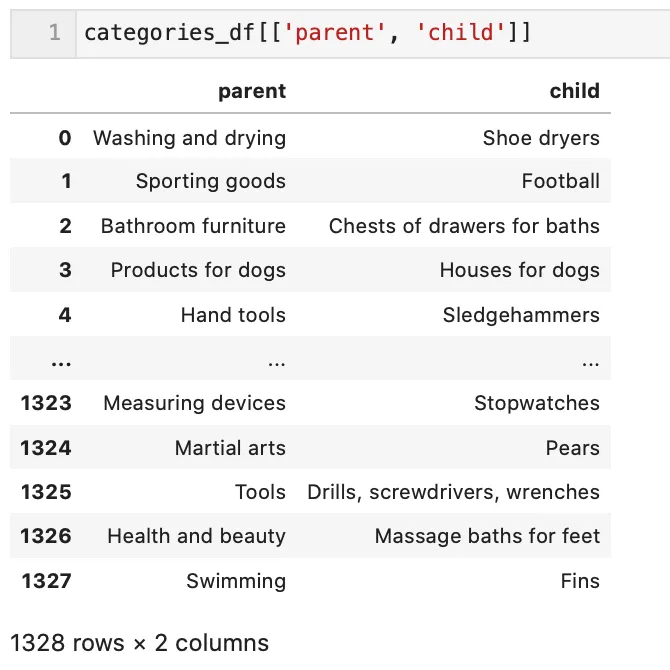
Task: Click the 'parent' column header
Action: [252, 91]
